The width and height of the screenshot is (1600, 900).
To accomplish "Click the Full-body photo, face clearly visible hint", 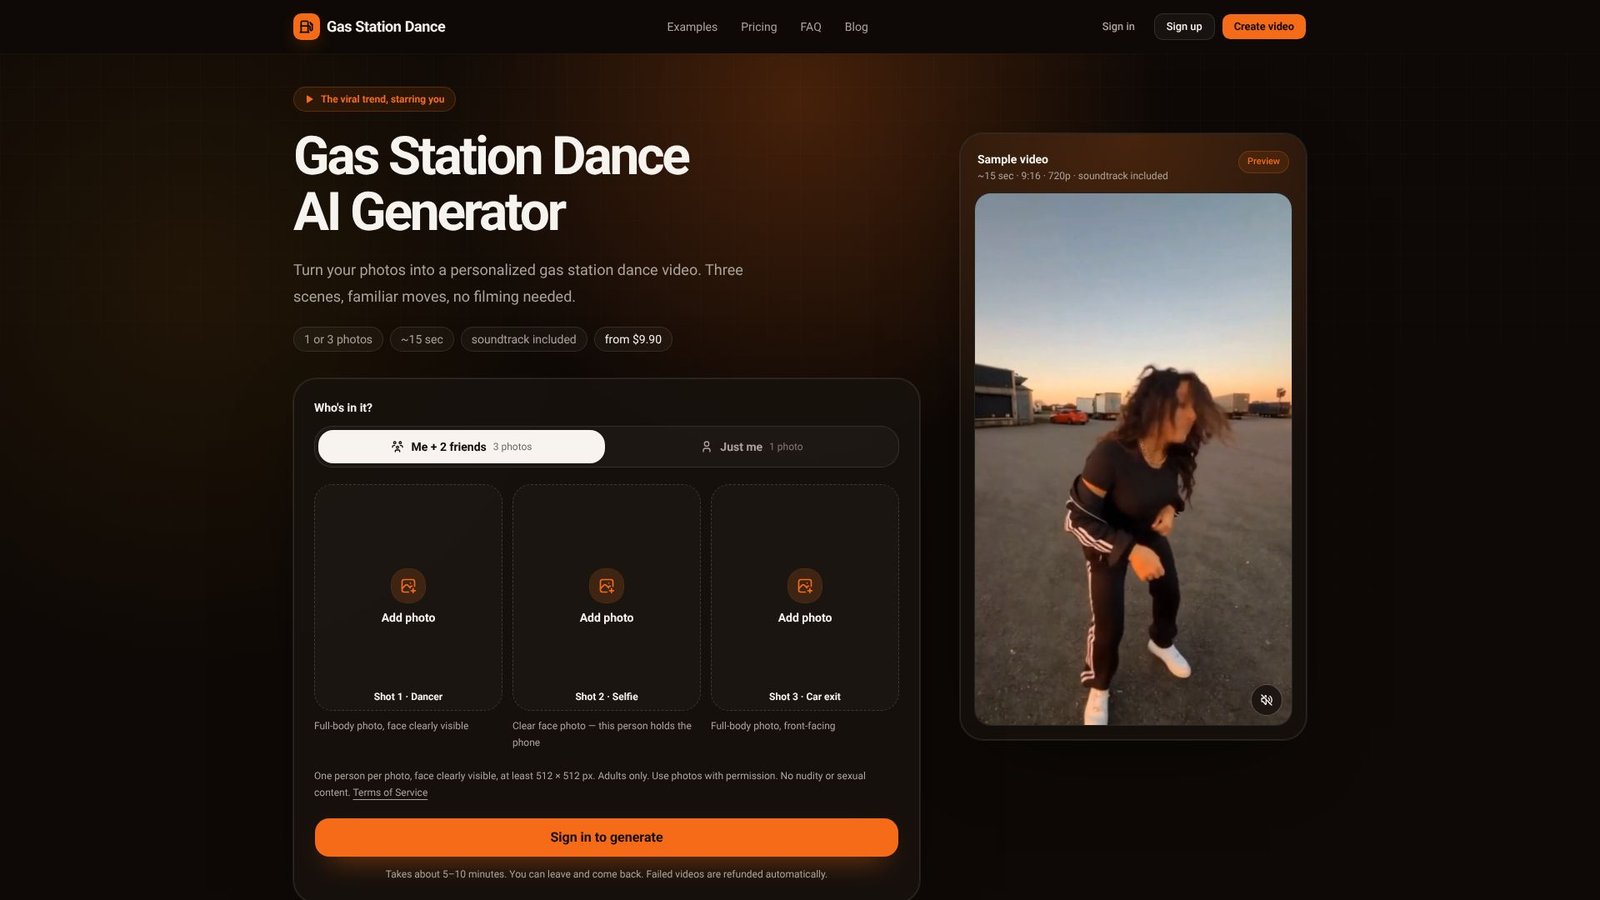I will coord(391,726).
